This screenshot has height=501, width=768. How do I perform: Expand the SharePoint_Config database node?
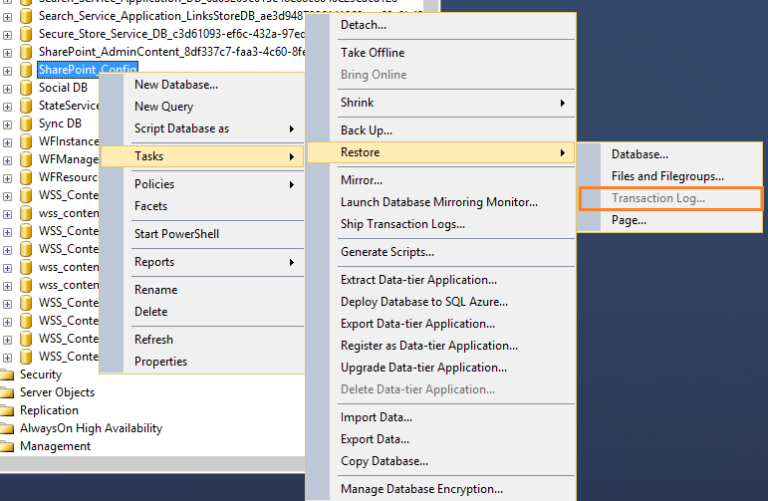[7, 71]
